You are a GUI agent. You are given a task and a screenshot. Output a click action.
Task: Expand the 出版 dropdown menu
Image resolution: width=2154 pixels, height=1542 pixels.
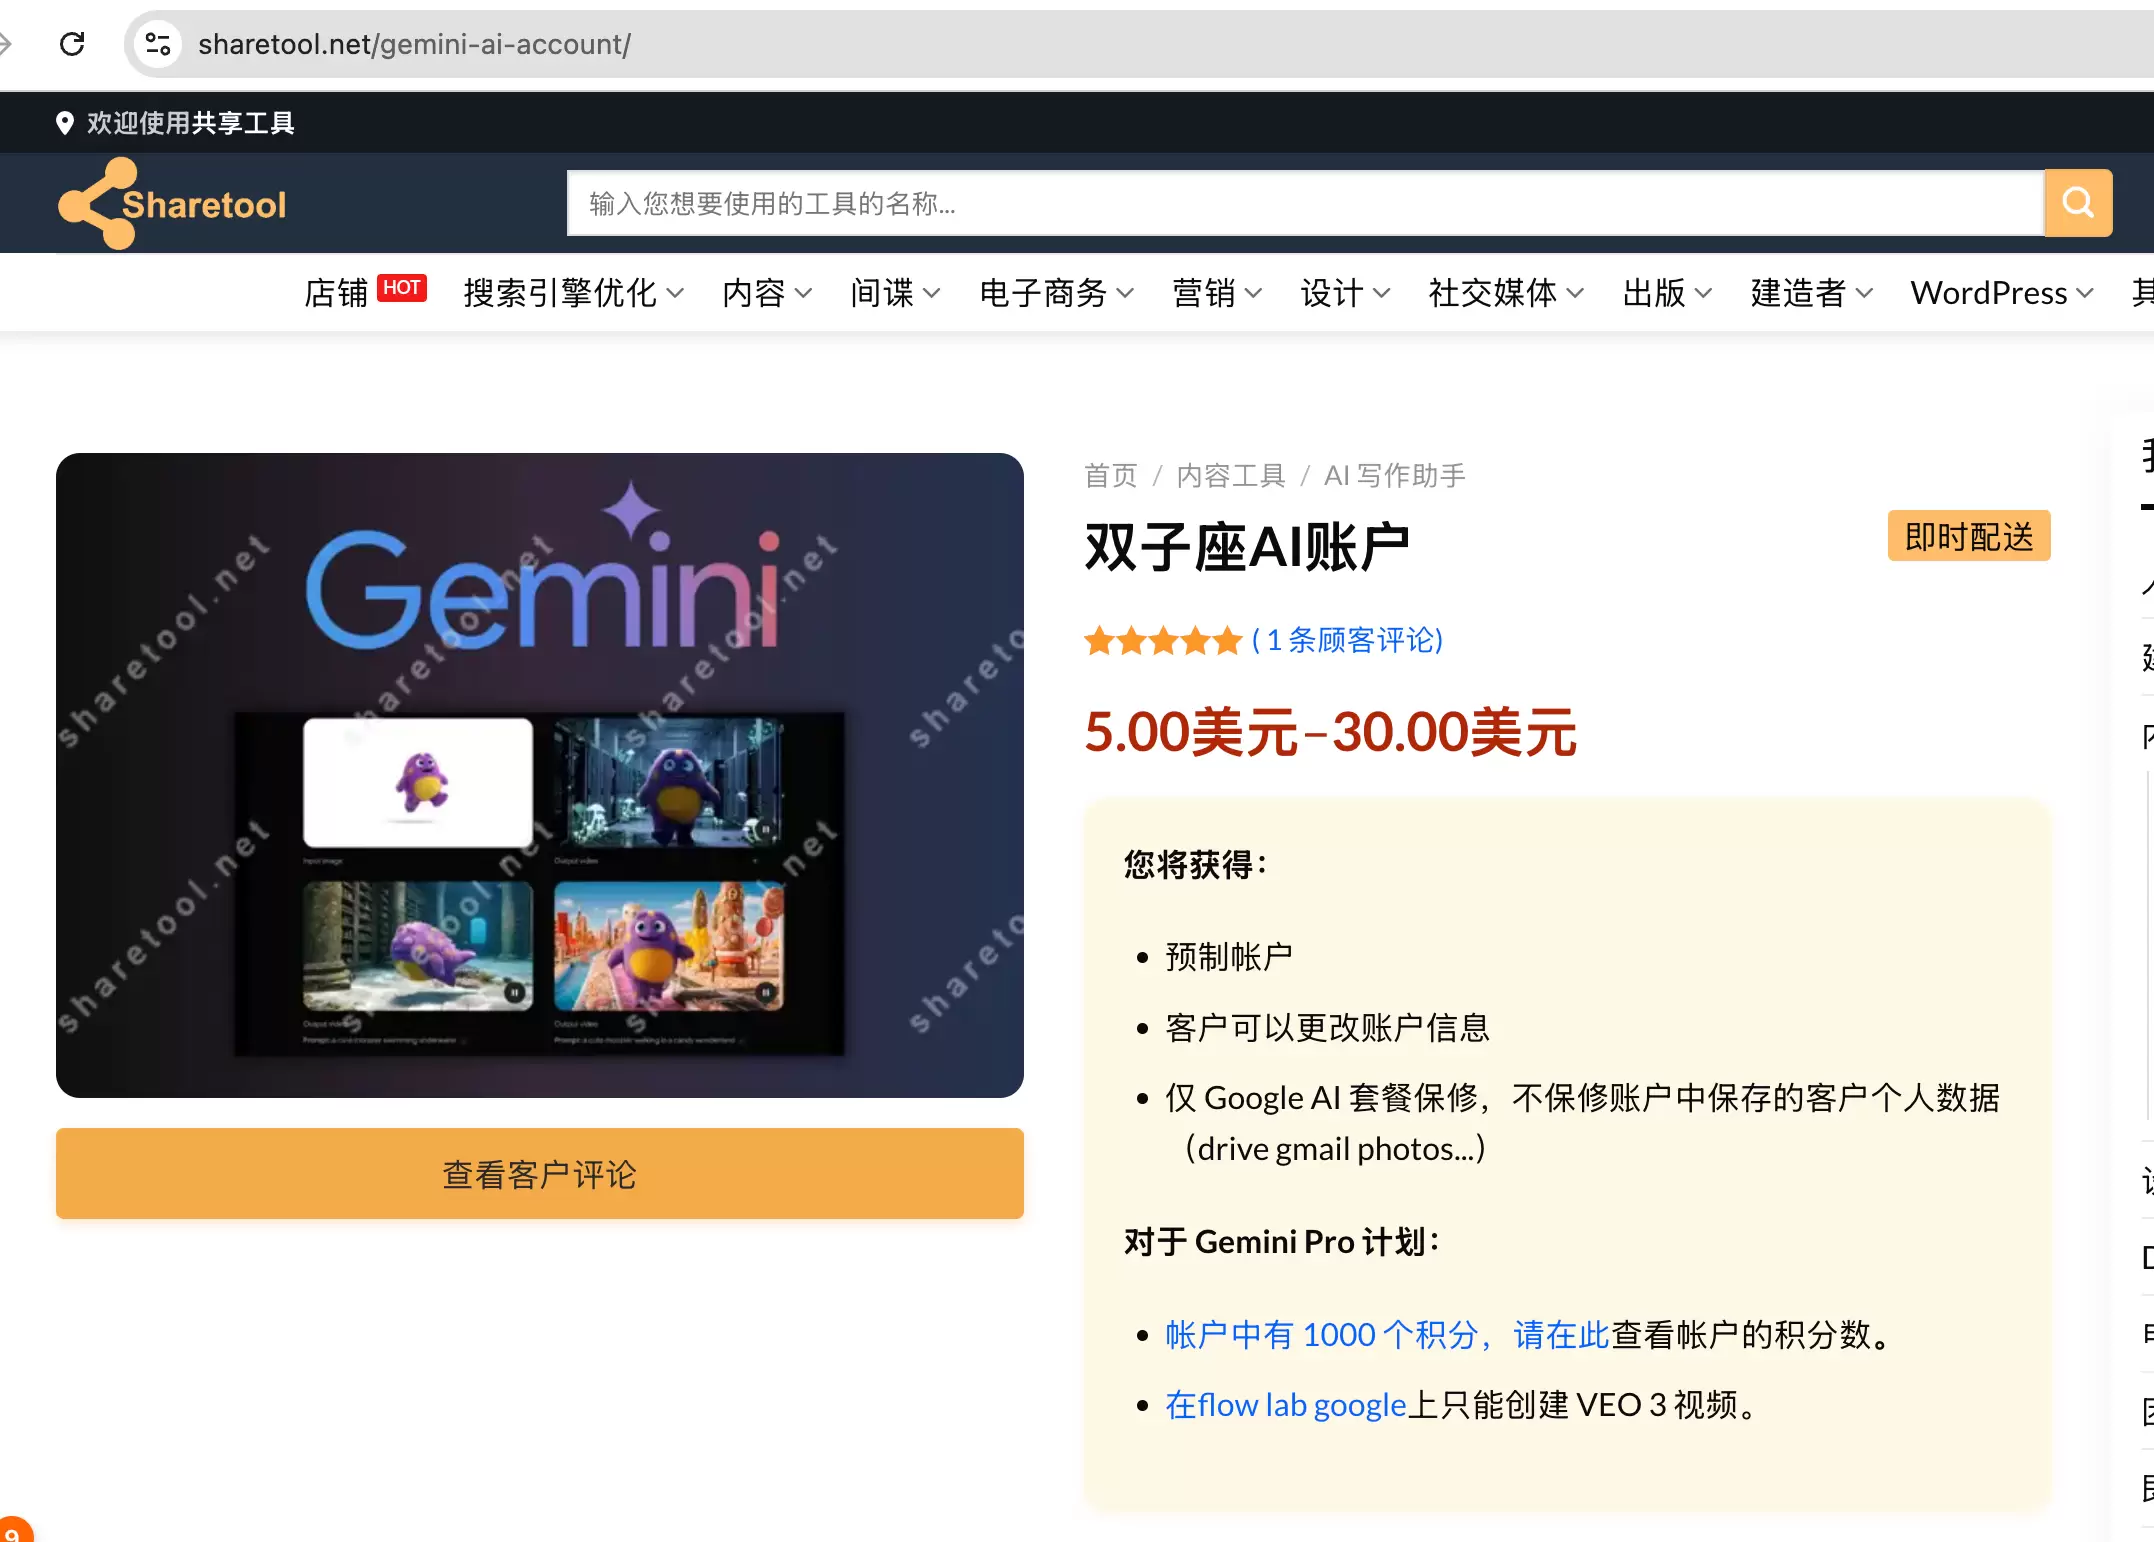pyautogui.click(x=1667, y=293)
